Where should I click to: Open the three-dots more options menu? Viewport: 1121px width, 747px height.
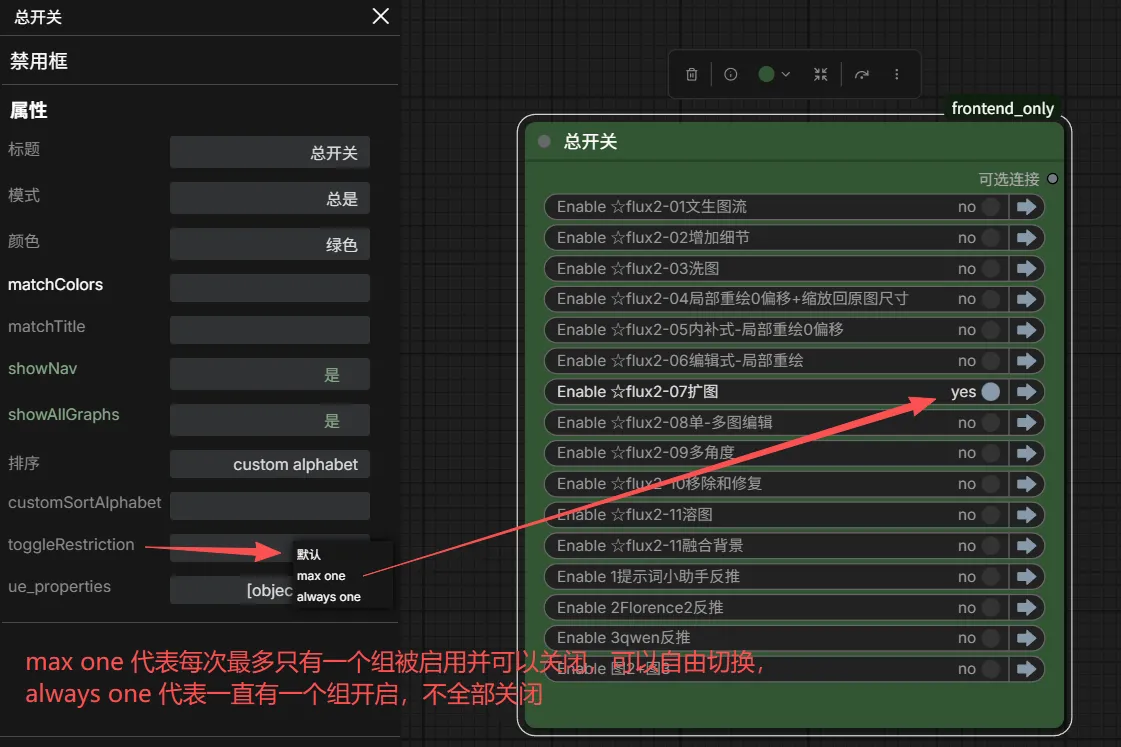tap(897, 74)
